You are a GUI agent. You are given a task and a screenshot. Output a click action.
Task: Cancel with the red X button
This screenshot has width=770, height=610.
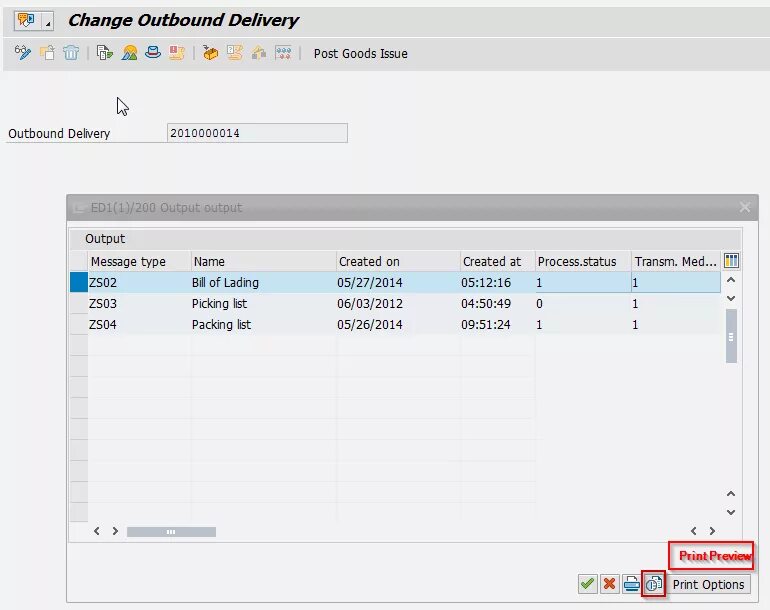coord(609,584)
